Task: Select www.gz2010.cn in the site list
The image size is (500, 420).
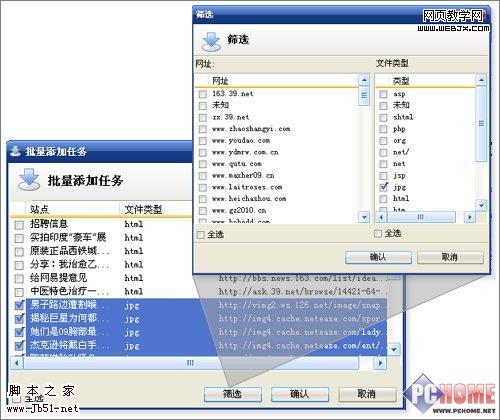Action: (x=239, y=210)
